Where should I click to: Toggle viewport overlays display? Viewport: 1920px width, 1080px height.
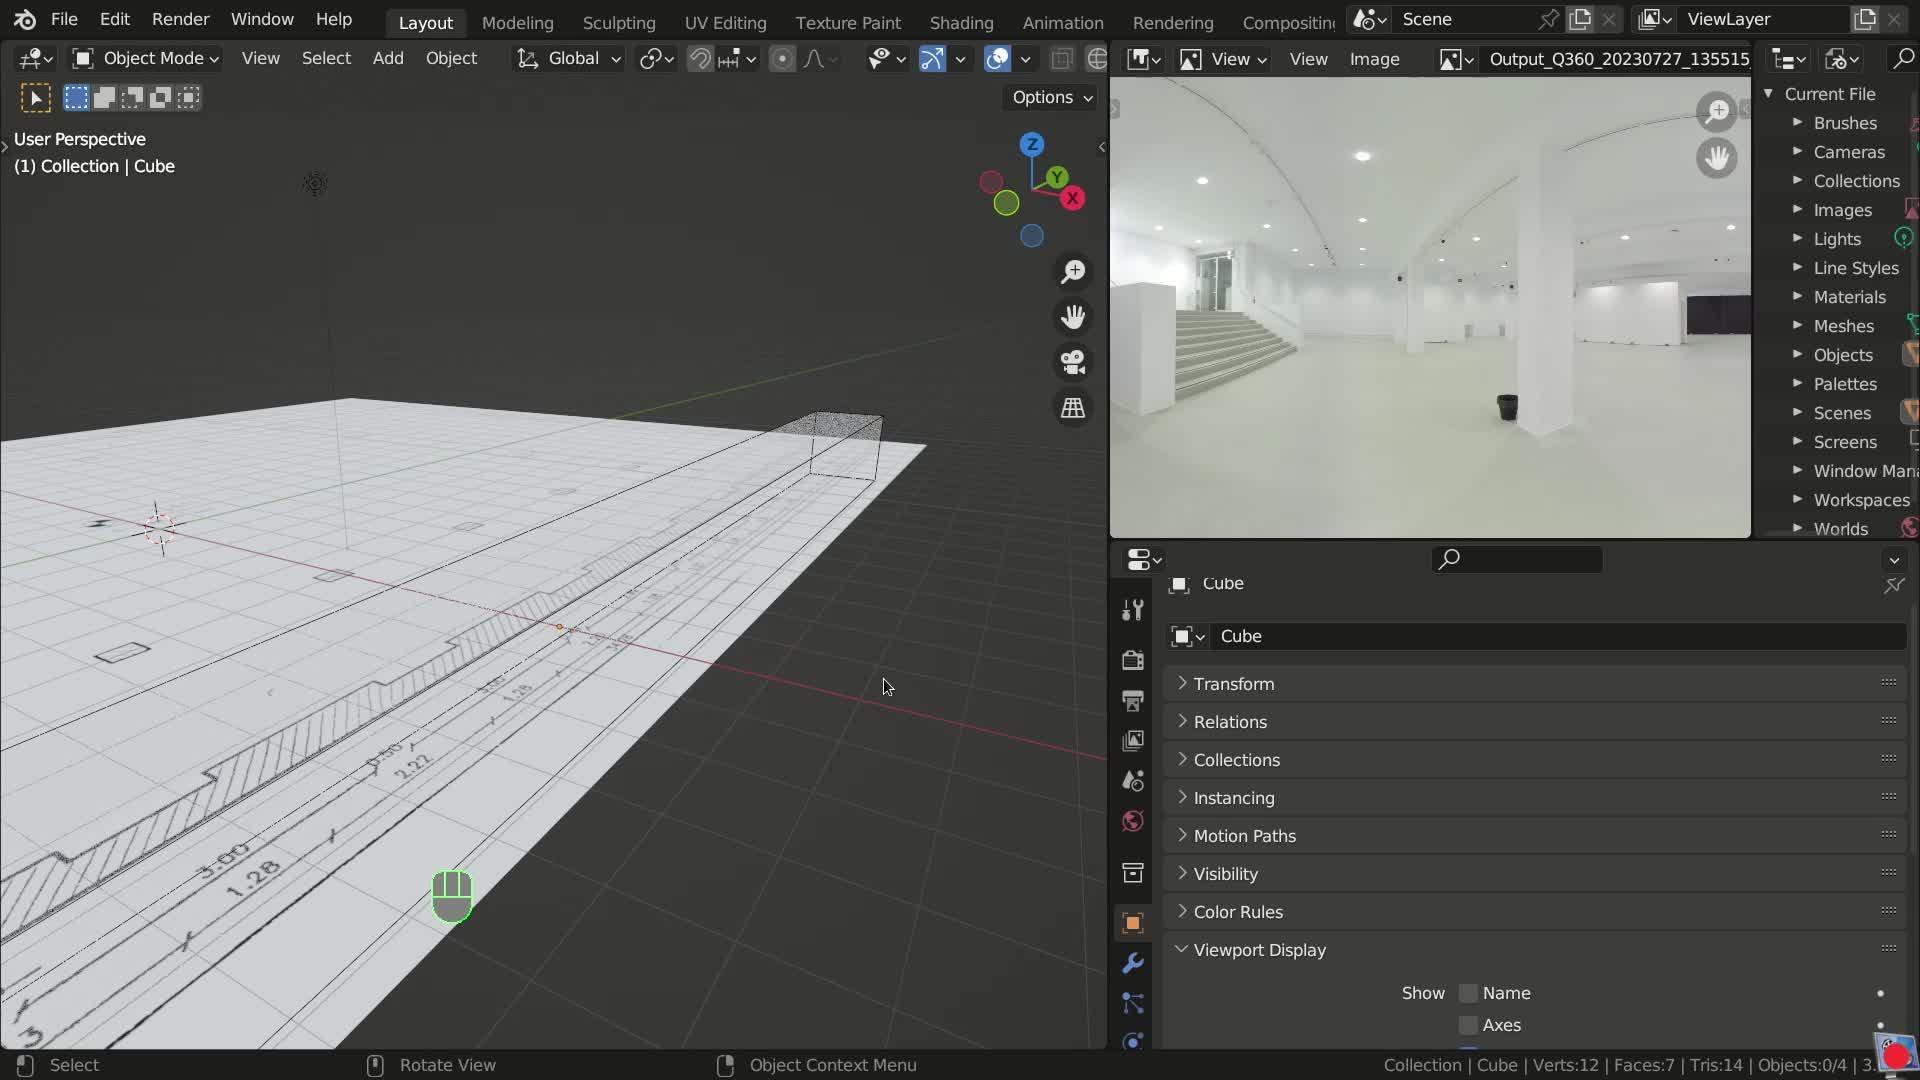(997, 59)
